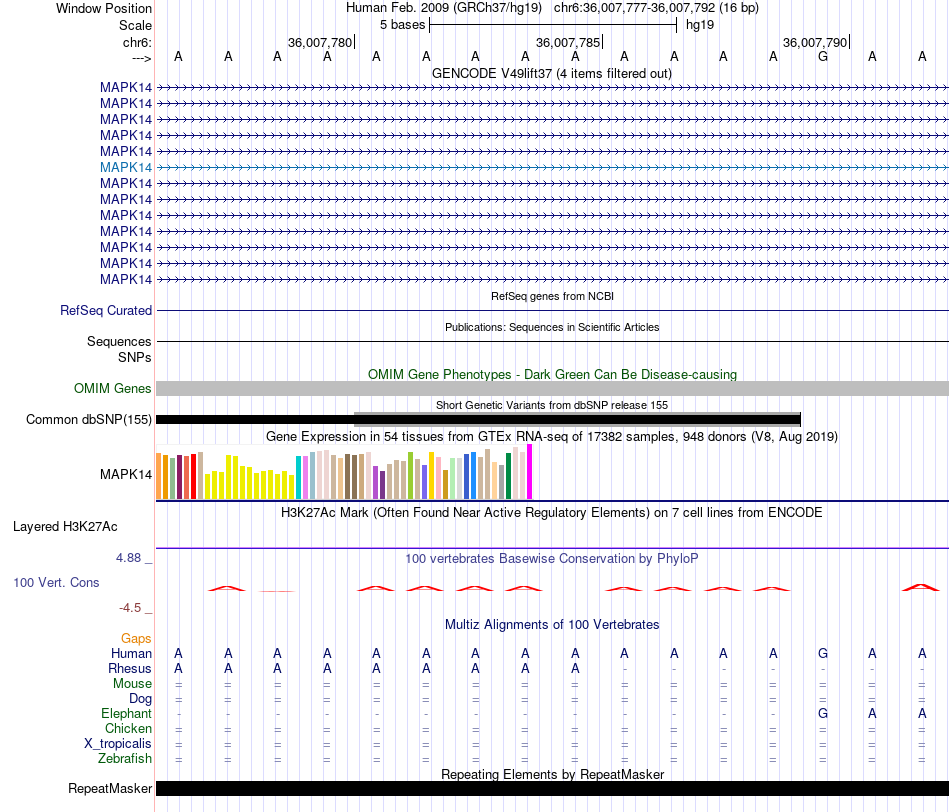Click the black MAPK14 label beside GTEx chart
The width and height of the screenshot is (950, 812).
(x=126, y=474)
